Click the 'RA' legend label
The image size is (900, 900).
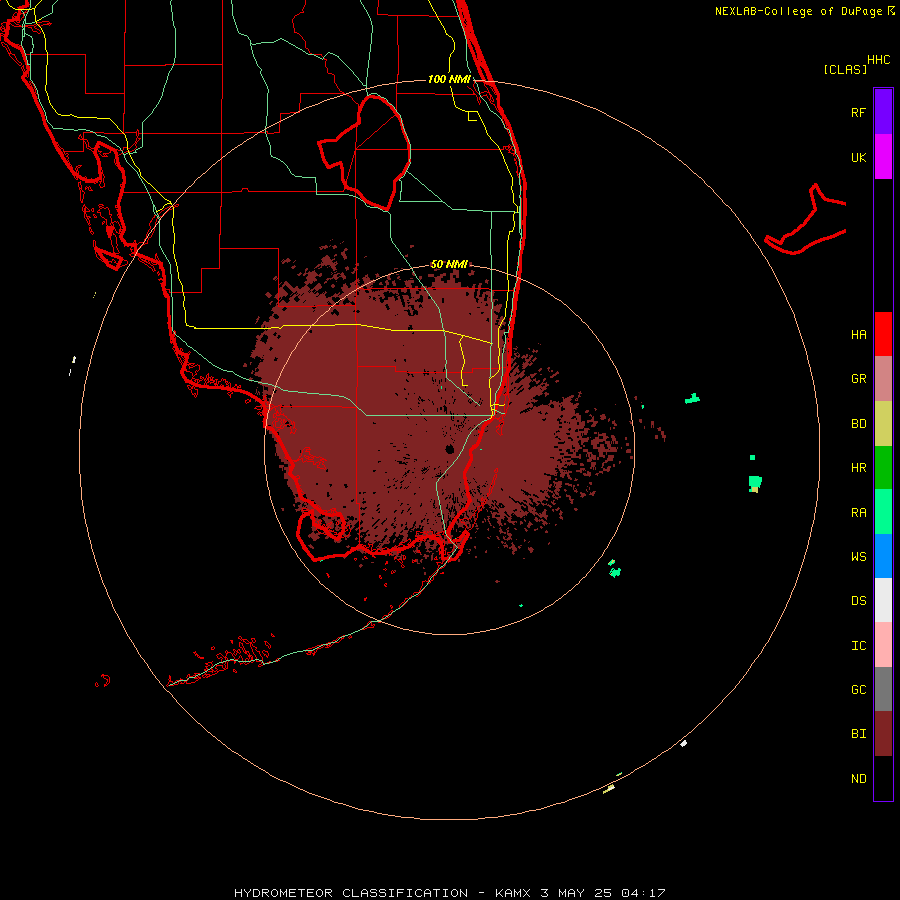(858, 513)
